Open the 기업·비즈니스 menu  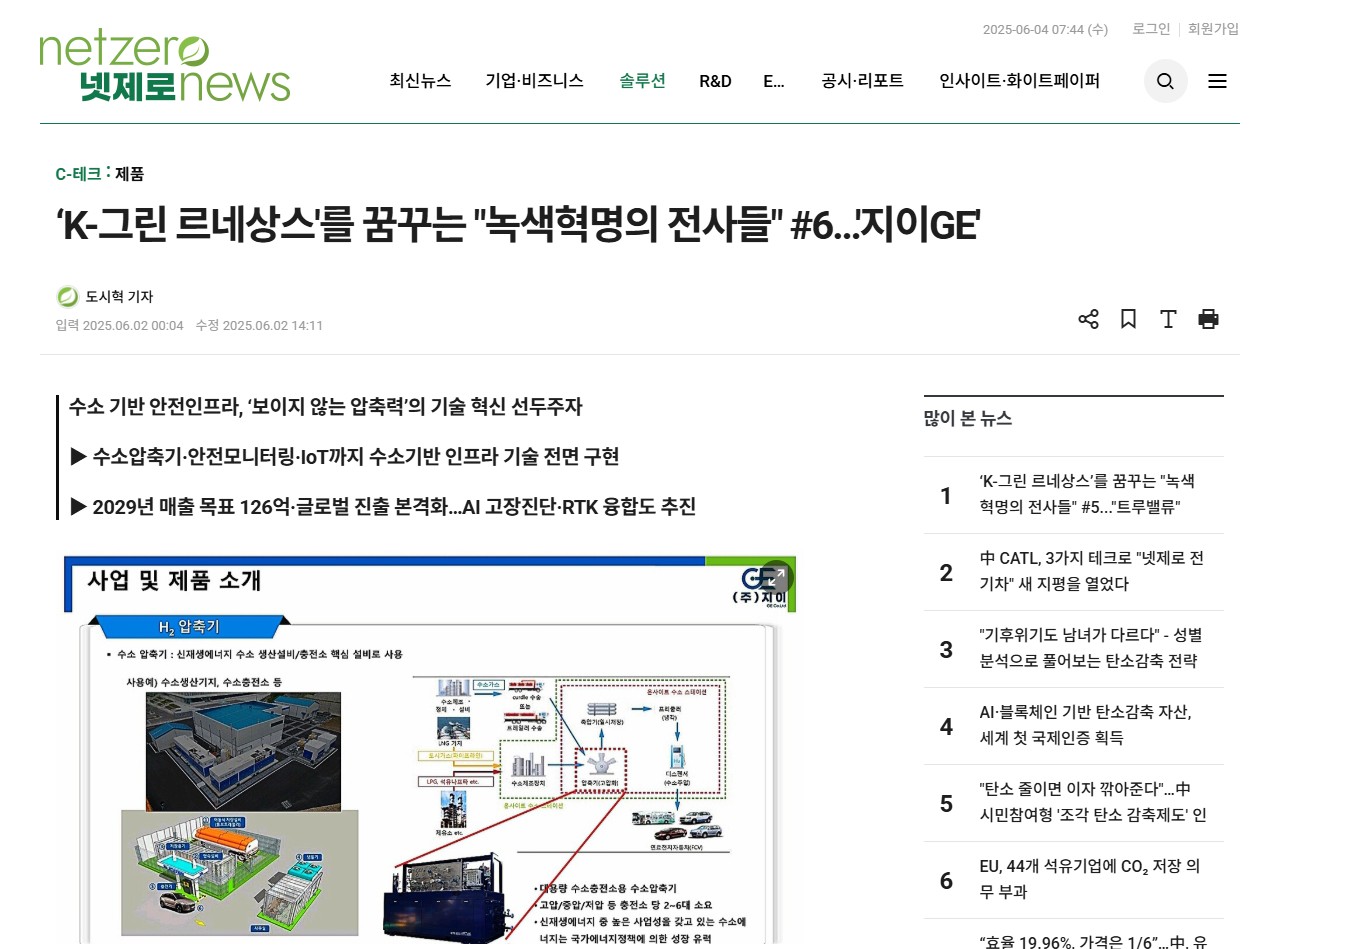point(534,81)
